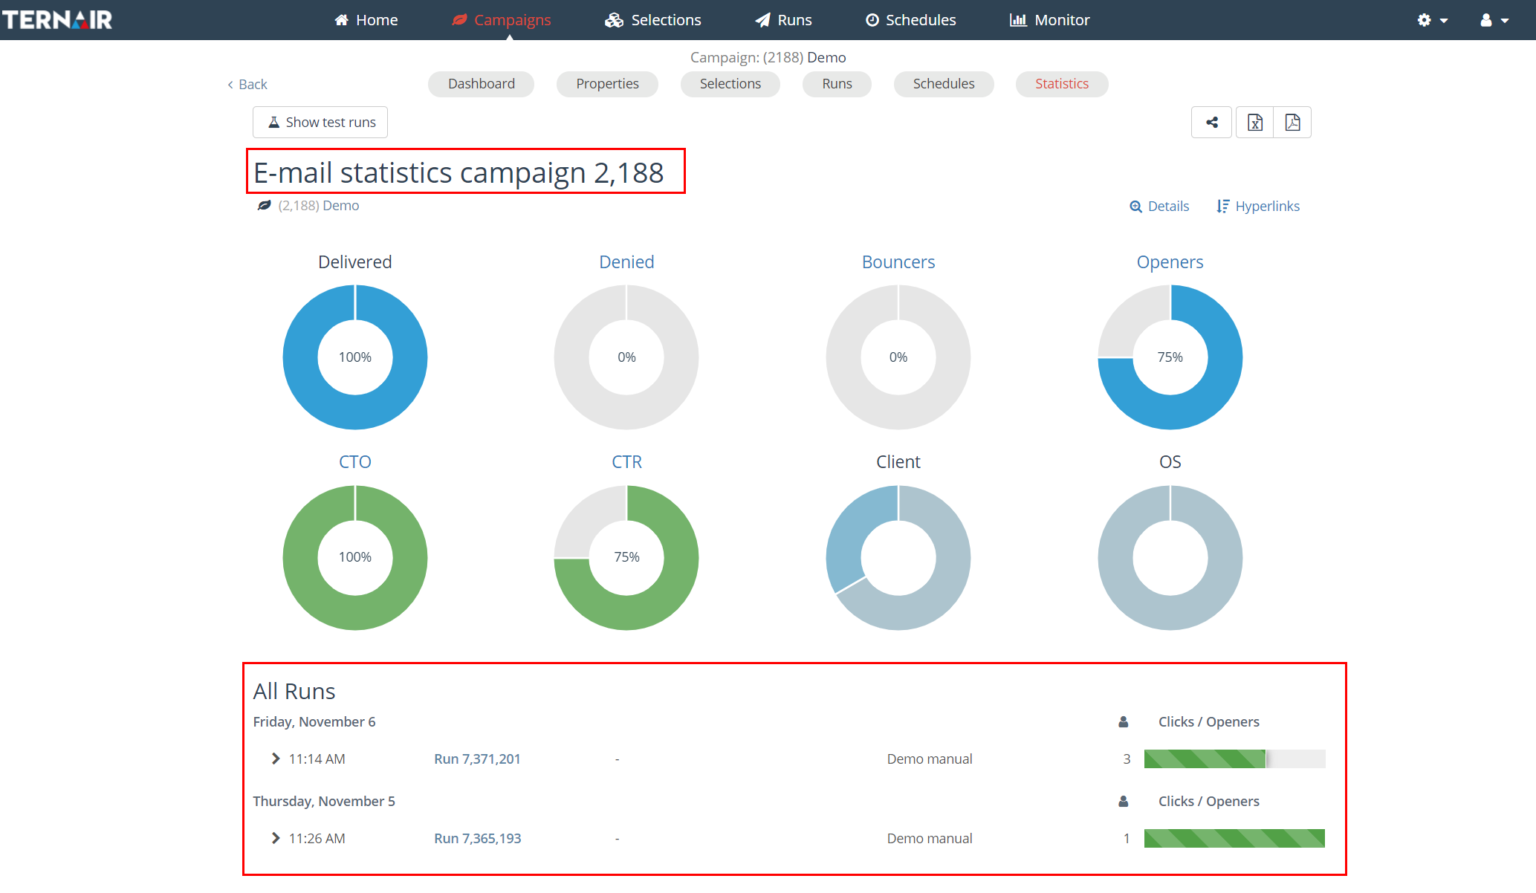Click the Delivered 100% donut chart
This screenshot has width=1536, height=893.
(355, 357)
